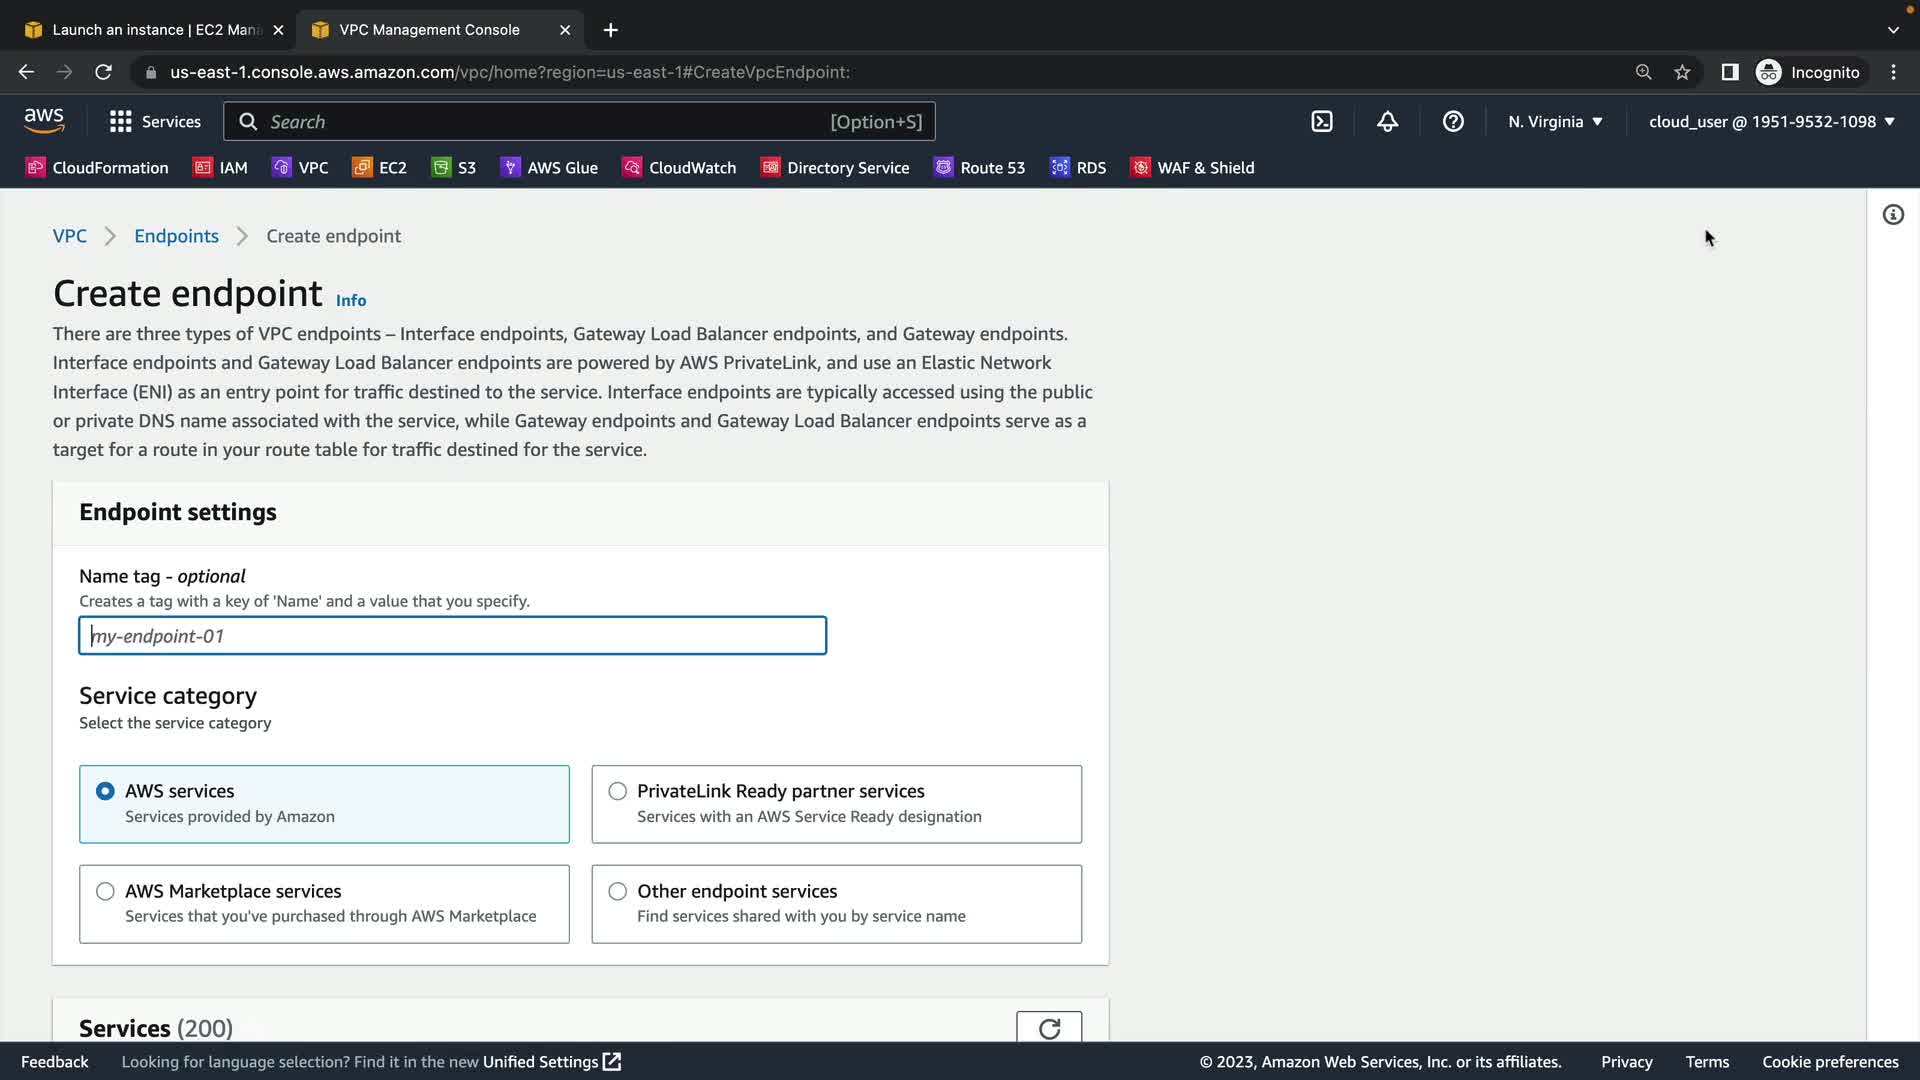The width and height of the screenshot is (1920, 1080).
Task: Select AWS Marketplace services radio
Action: pyautogui.click(x=105, y=891)
